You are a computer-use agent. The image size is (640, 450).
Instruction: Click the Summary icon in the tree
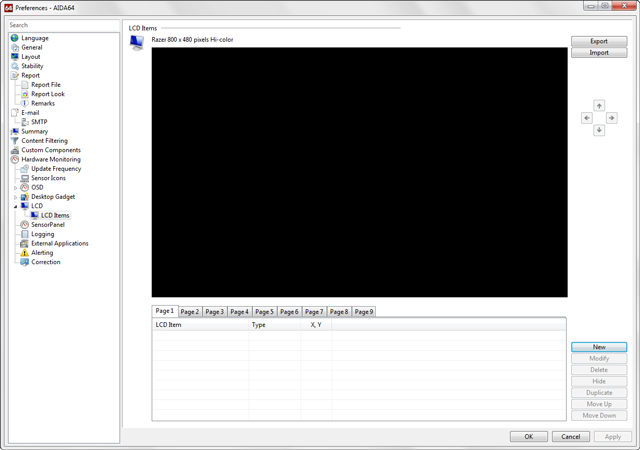tap(15, 132)
